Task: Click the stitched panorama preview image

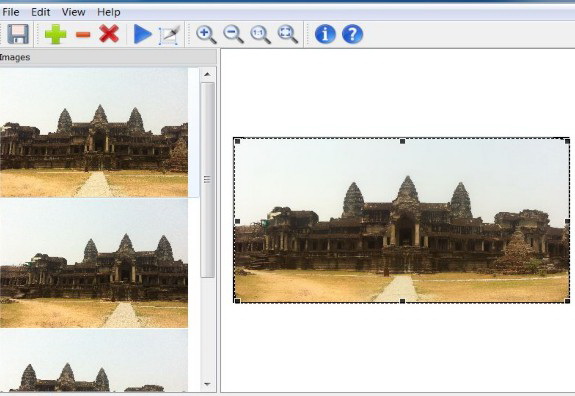Action: point(402,221)
